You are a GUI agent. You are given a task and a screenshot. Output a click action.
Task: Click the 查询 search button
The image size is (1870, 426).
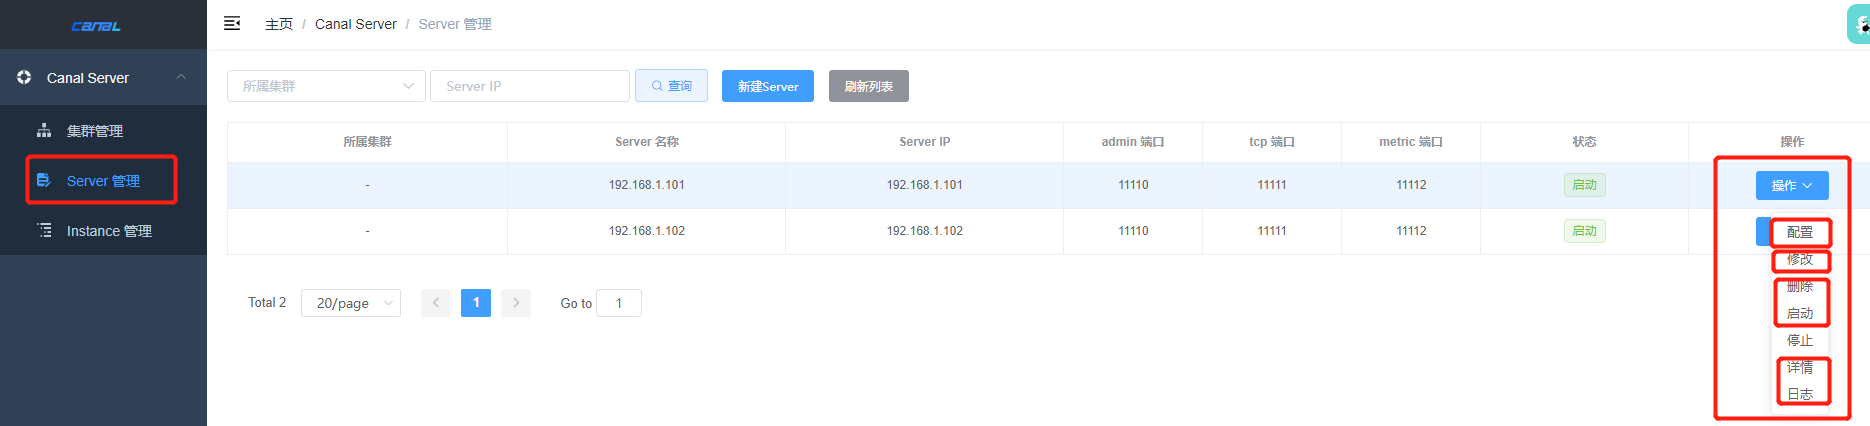click(671, 86)
